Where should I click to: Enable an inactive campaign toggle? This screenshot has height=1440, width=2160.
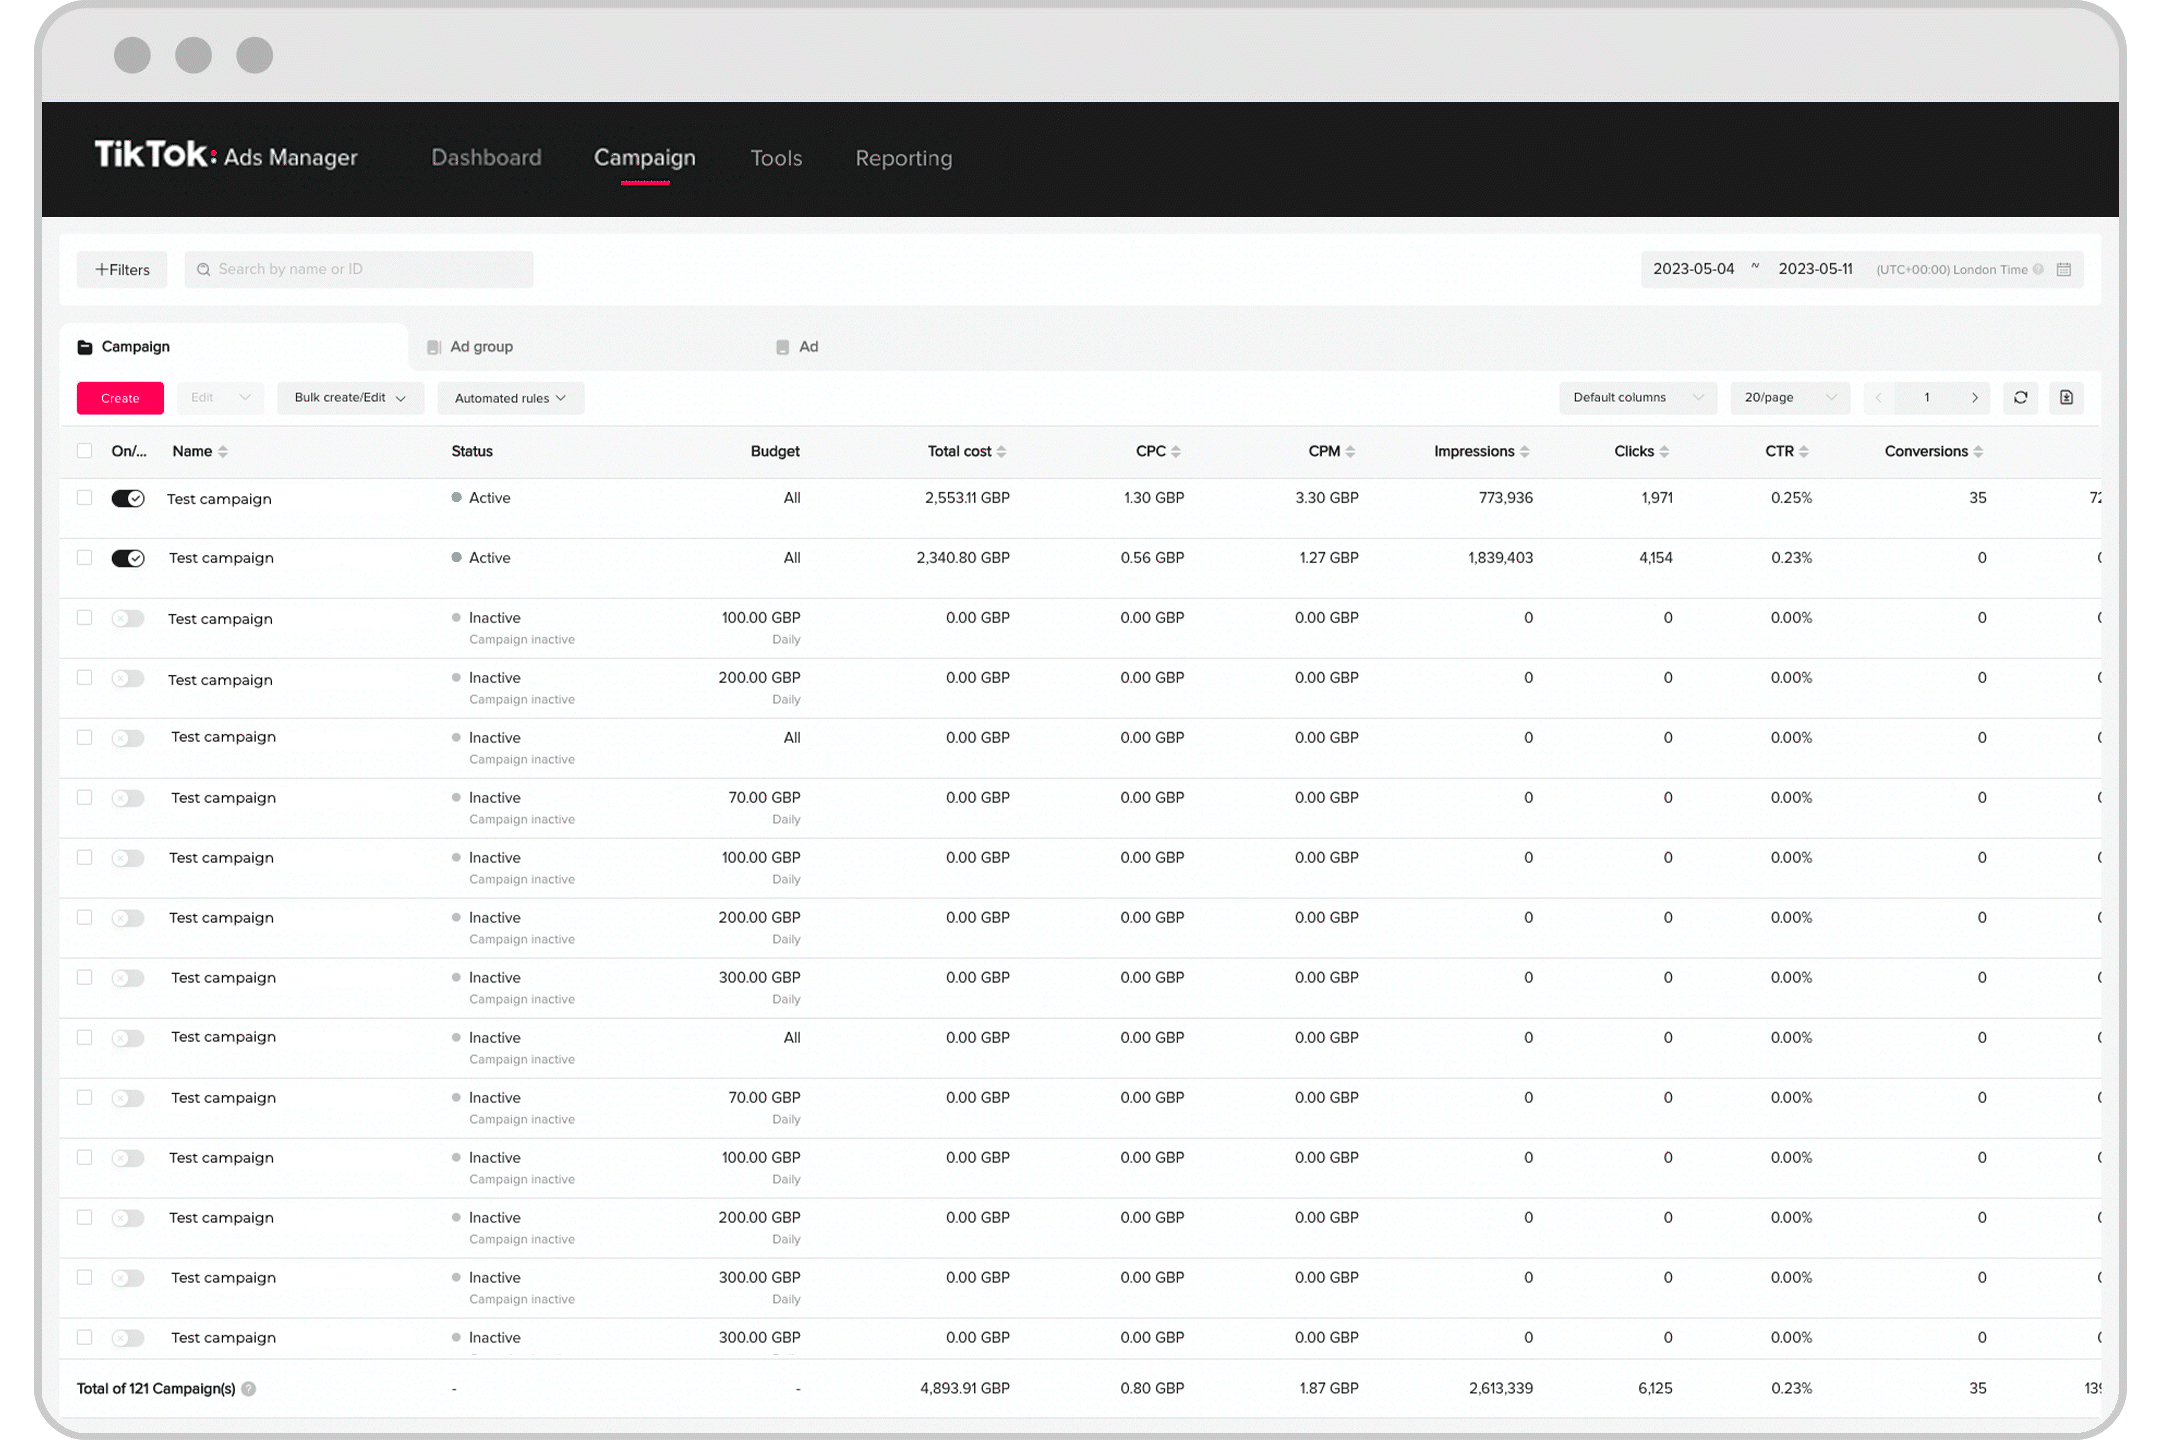click(x=129, y=617)
